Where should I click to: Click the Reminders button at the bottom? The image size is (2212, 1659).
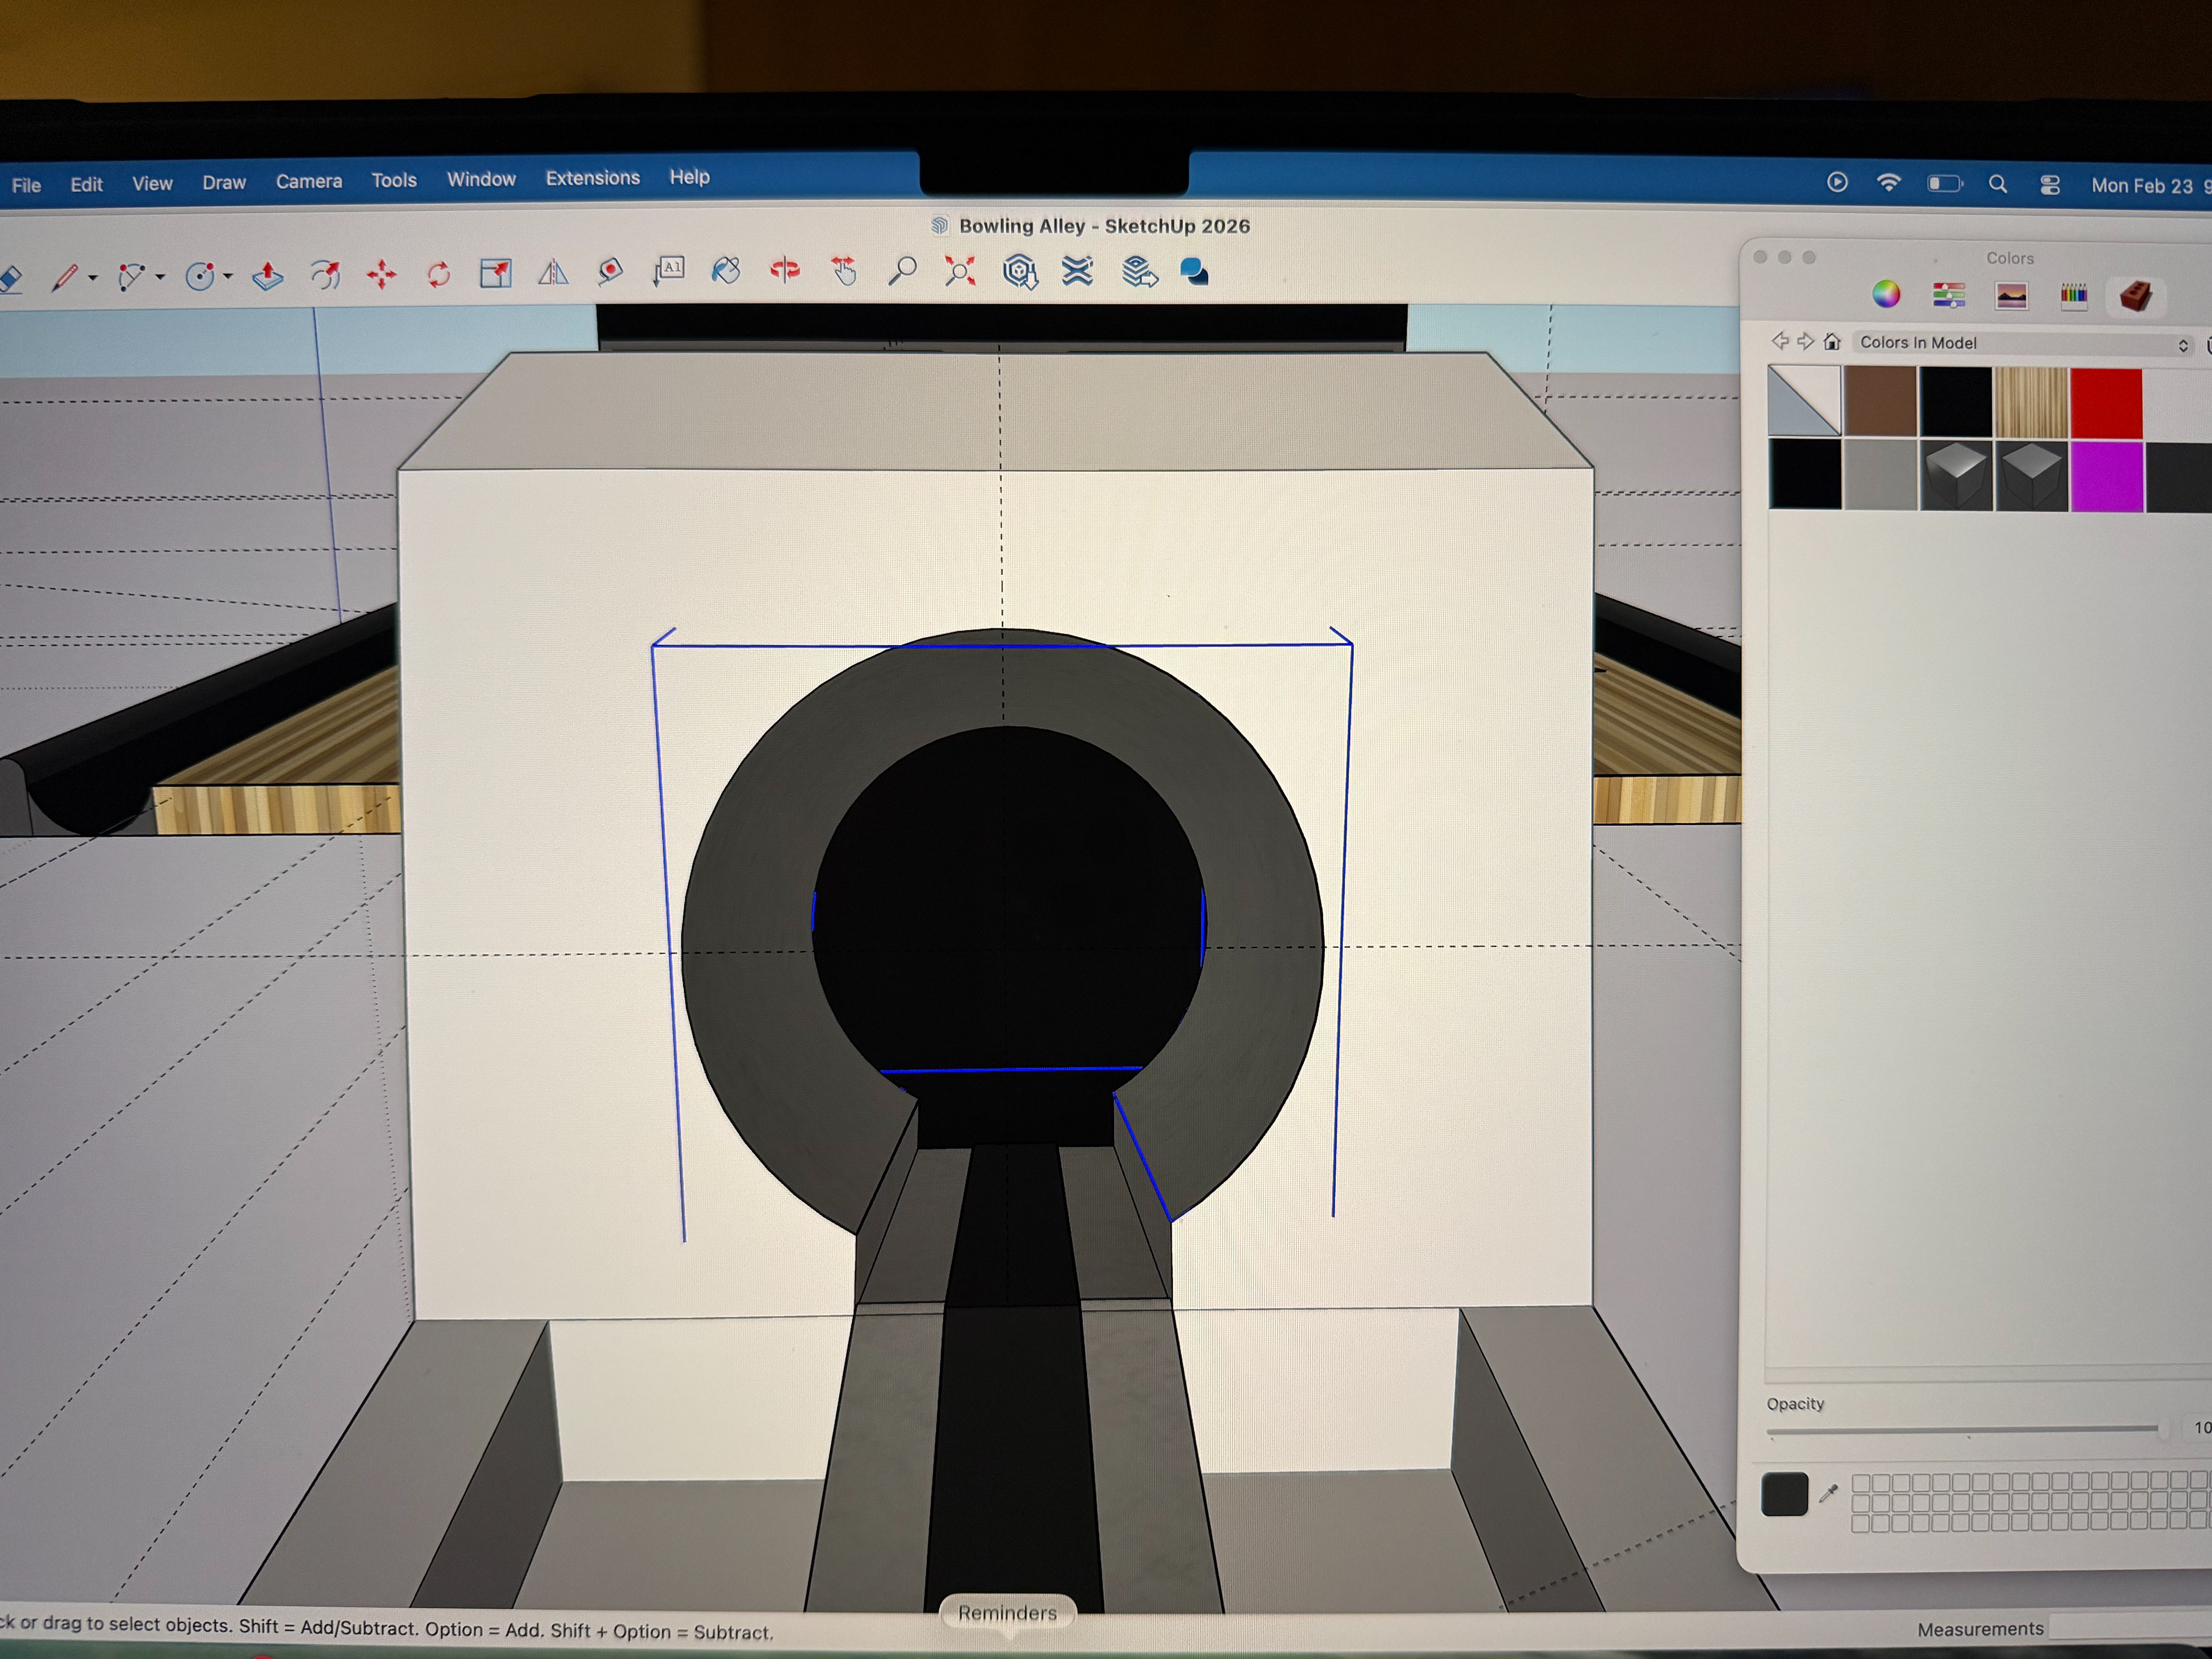click(x=1007, y=1613)
